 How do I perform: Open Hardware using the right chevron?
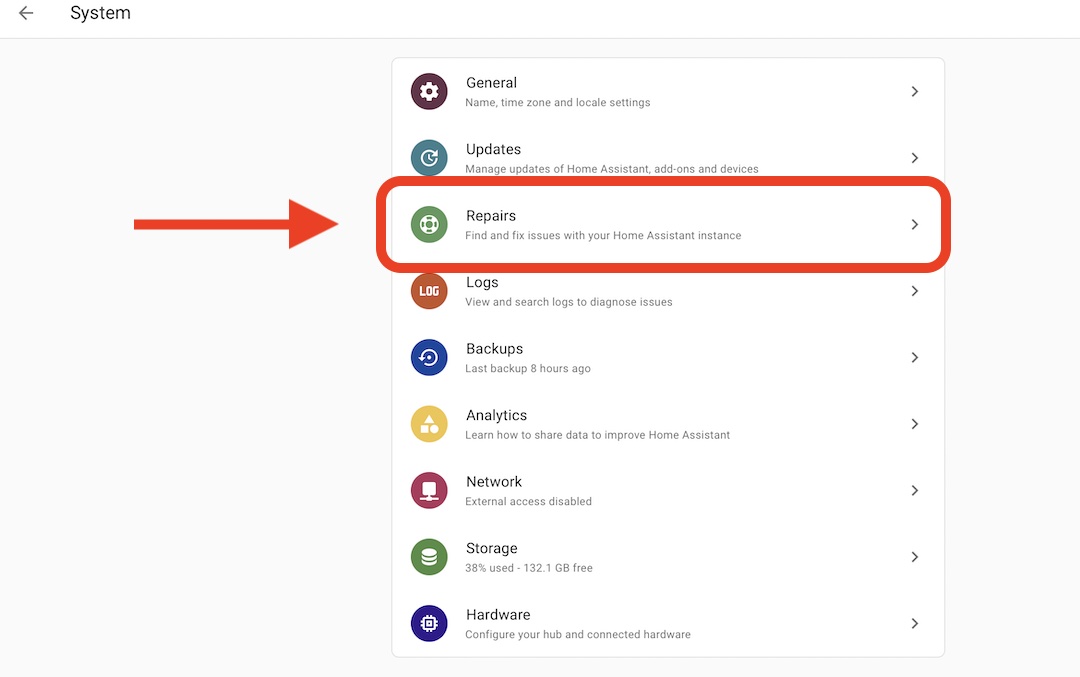tap(915, 623)
